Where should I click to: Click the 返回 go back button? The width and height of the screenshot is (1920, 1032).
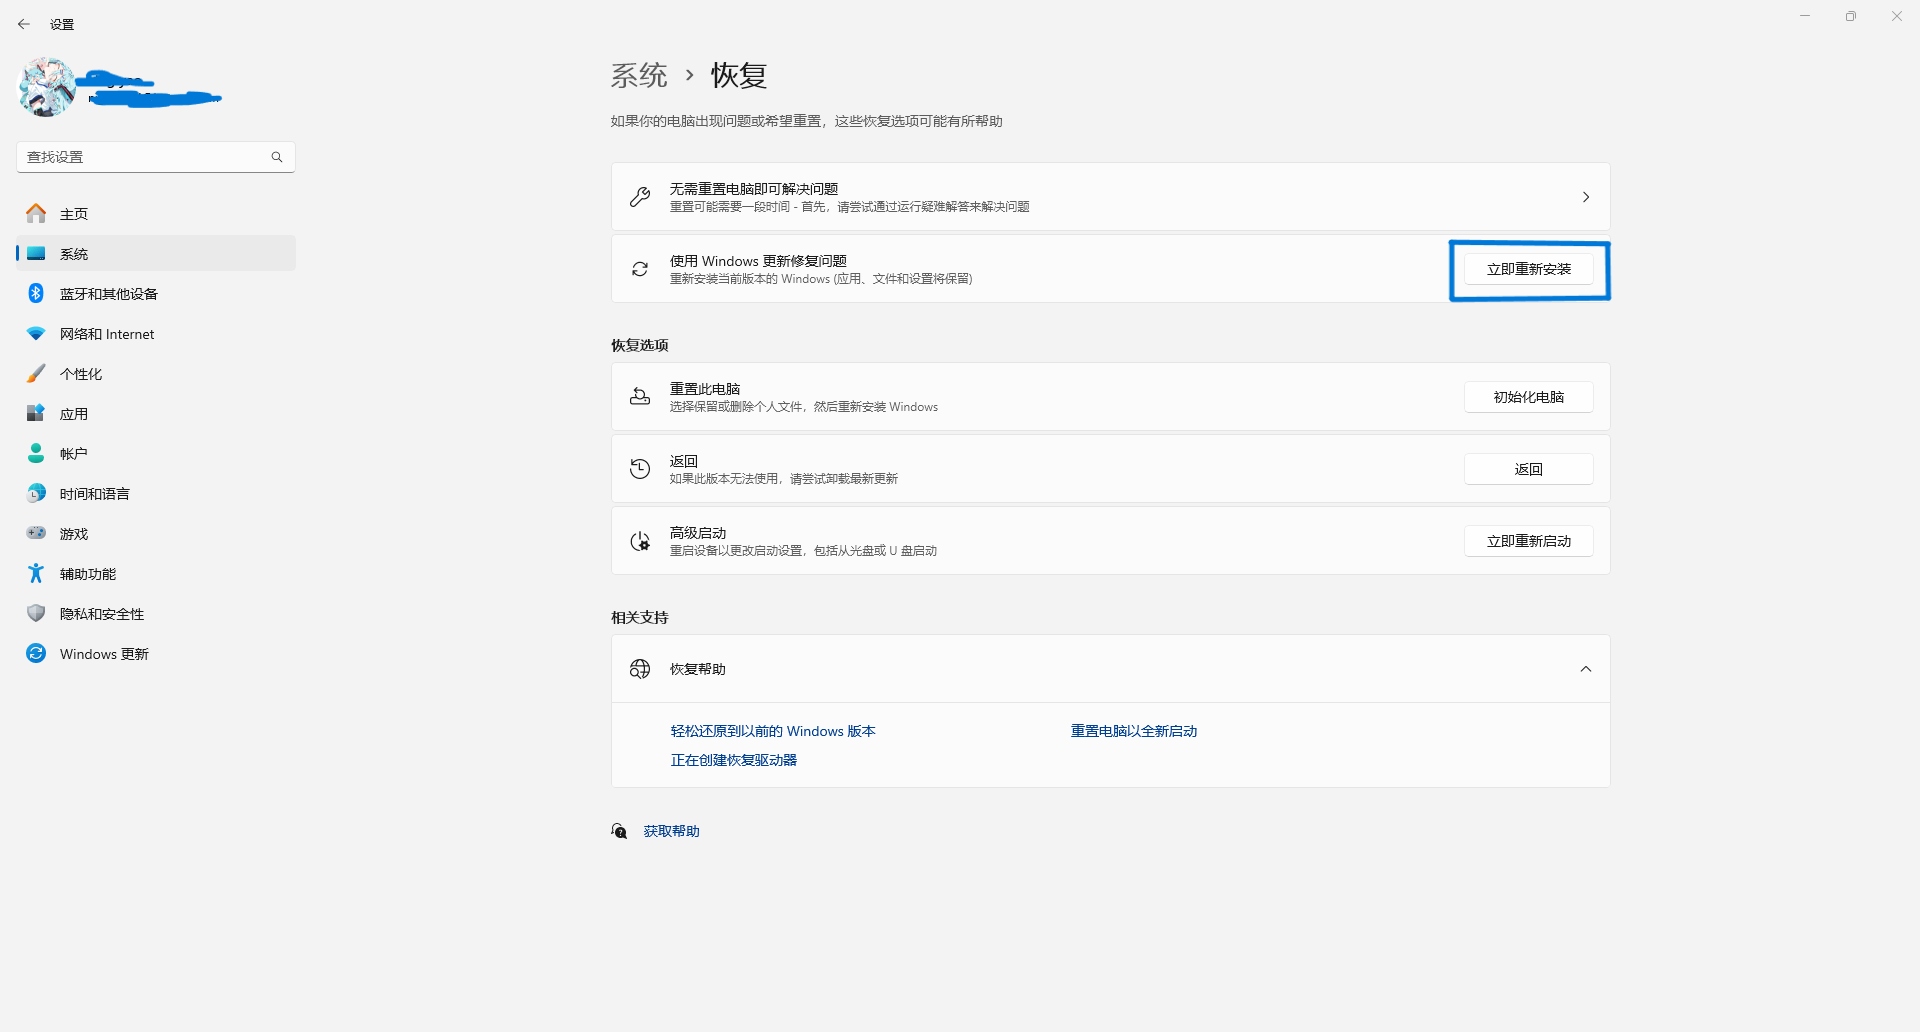click(1529, 469)
